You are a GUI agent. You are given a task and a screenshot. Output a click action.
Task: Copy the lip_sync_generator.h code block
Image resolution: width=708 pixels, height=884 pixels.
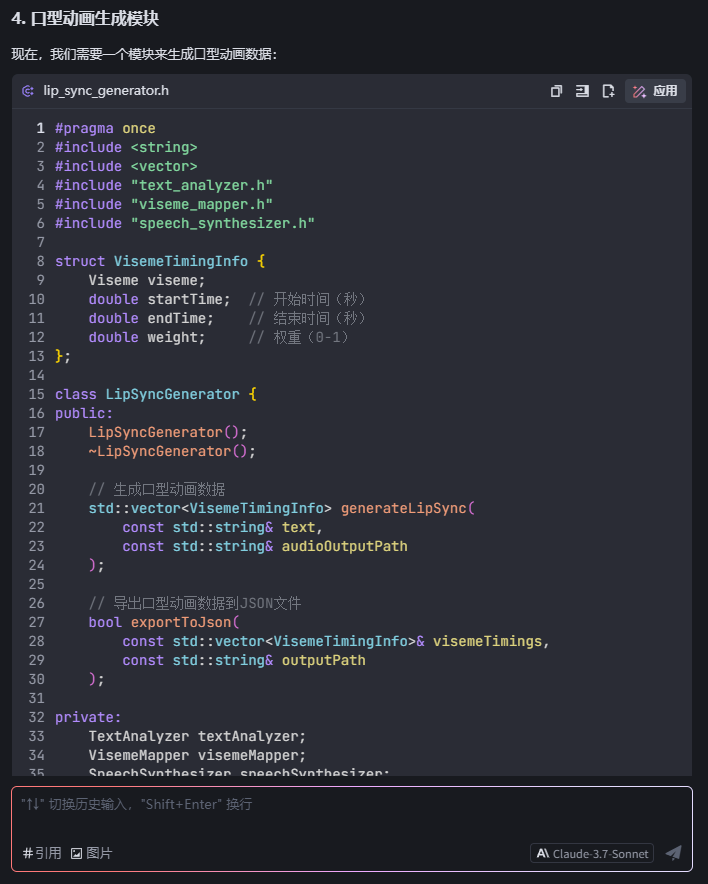[x=556, y=91]
